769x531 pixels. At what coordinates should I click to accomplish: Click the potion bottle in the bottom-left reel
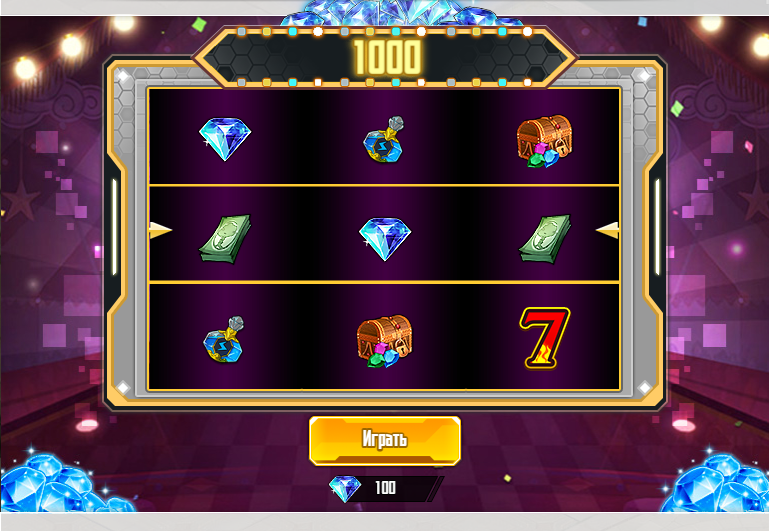coord(224,339)
